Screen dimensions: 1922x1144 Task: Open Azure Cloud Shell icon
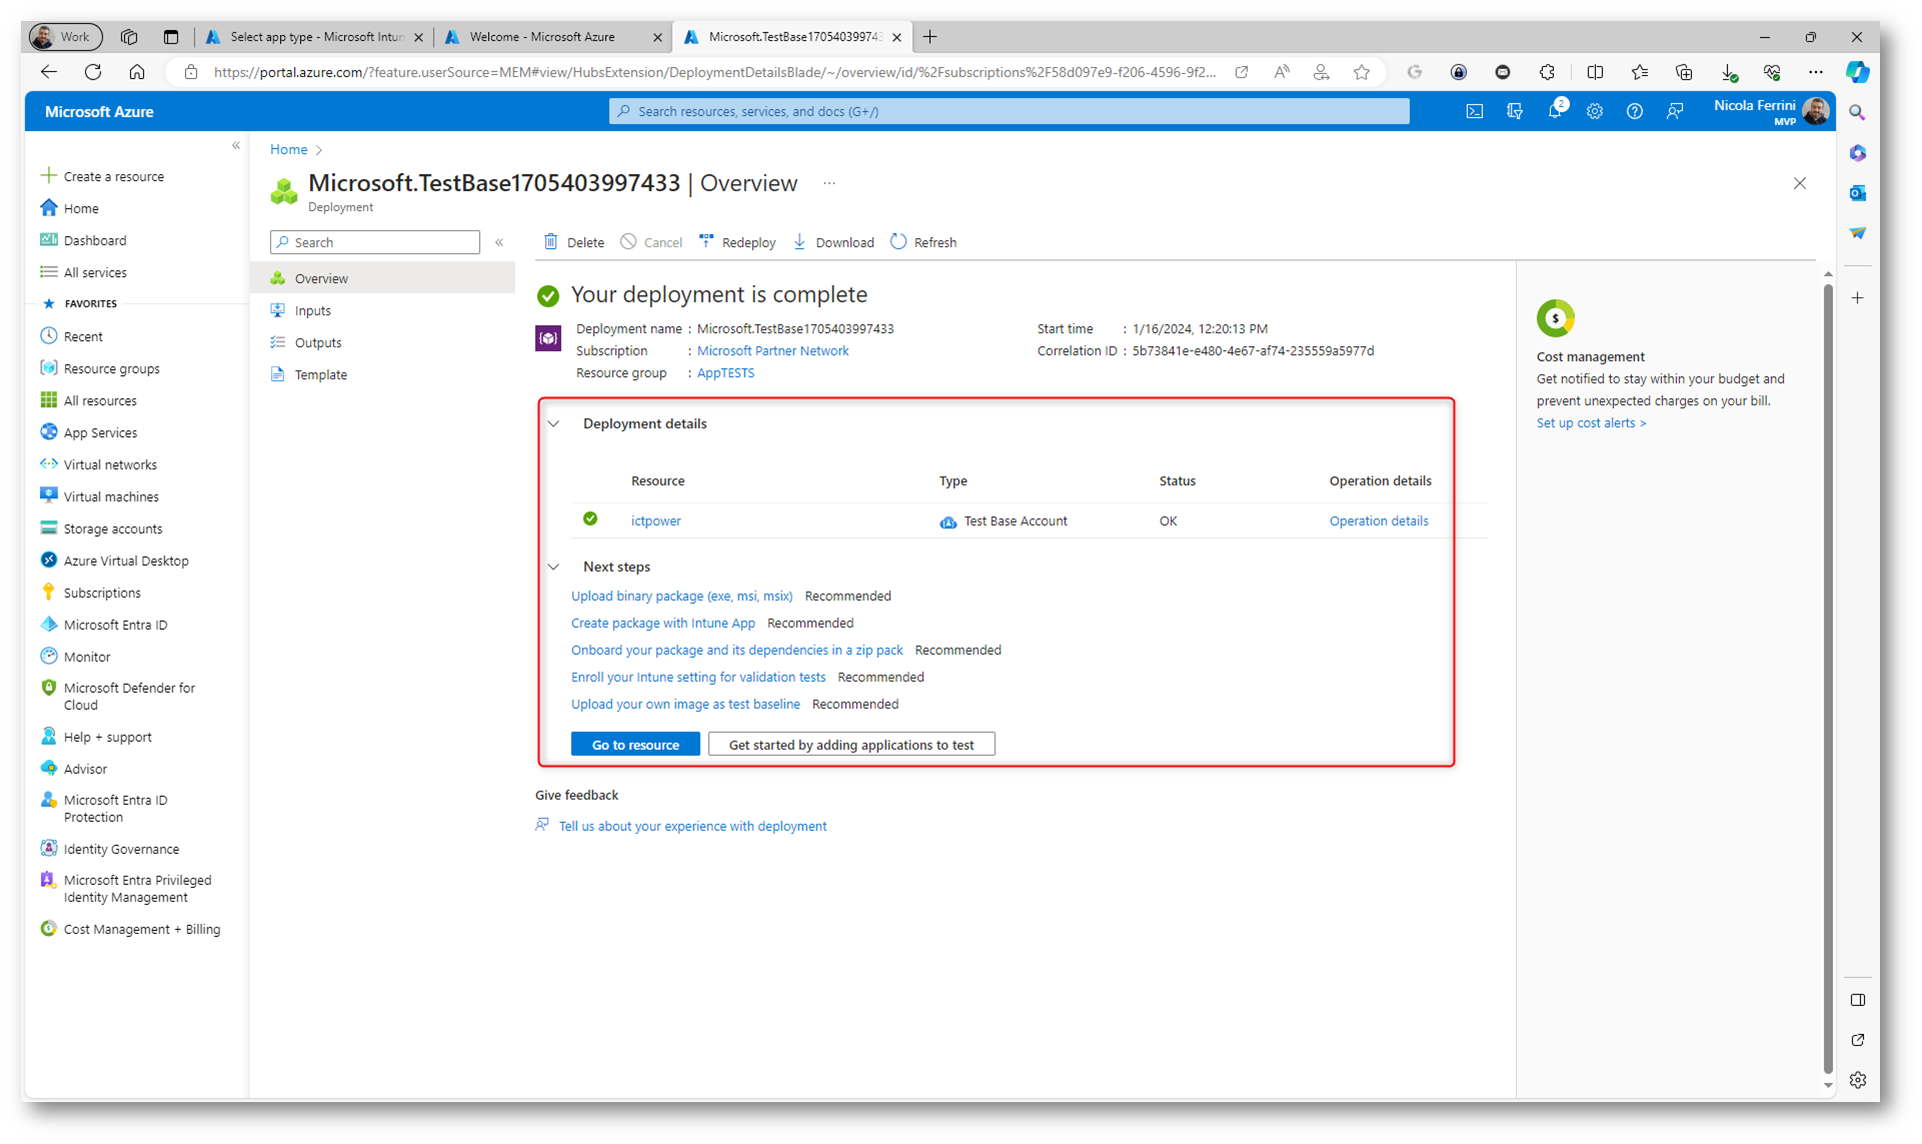pos(1474,112)
